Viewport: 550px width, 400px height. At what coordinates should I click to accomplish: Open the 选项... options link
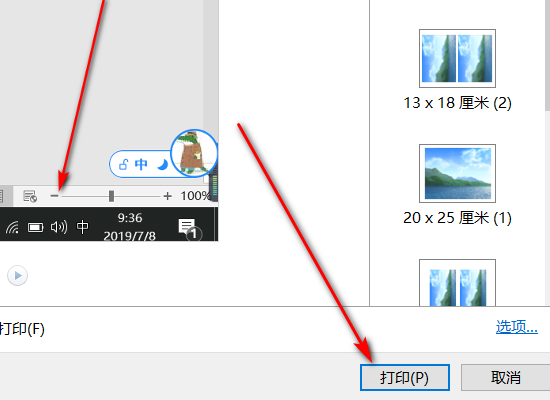click(517, 327)
